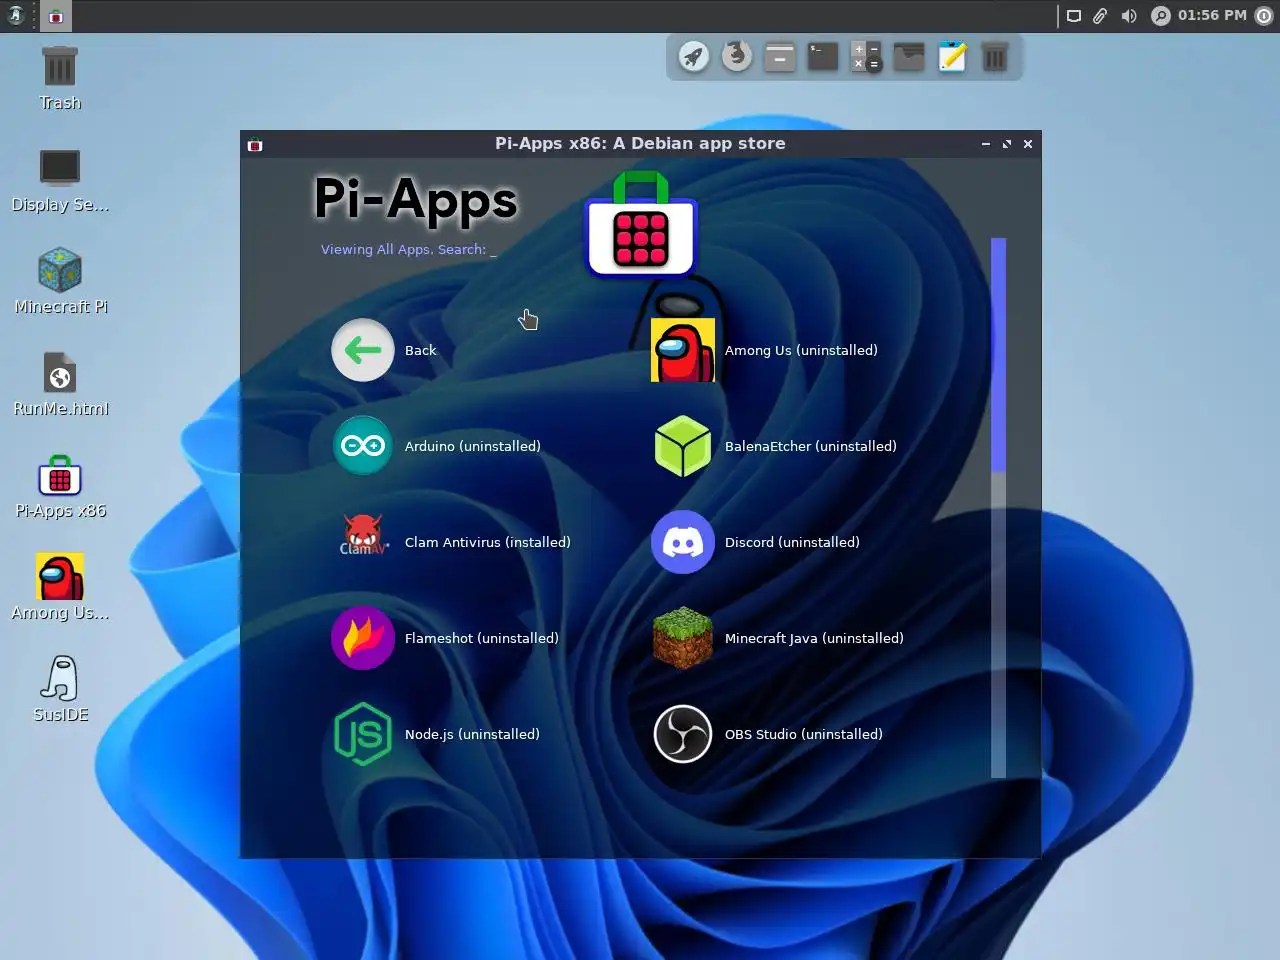Select the Flameshot app icon

point(362,638)
